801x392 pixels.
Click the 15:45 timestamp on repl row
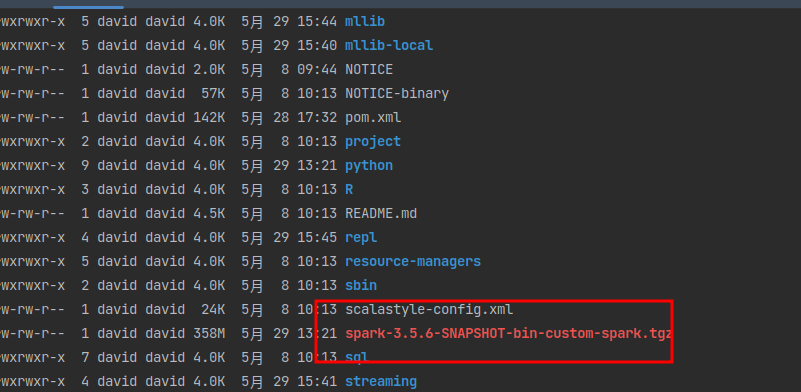tap(317, 238)
